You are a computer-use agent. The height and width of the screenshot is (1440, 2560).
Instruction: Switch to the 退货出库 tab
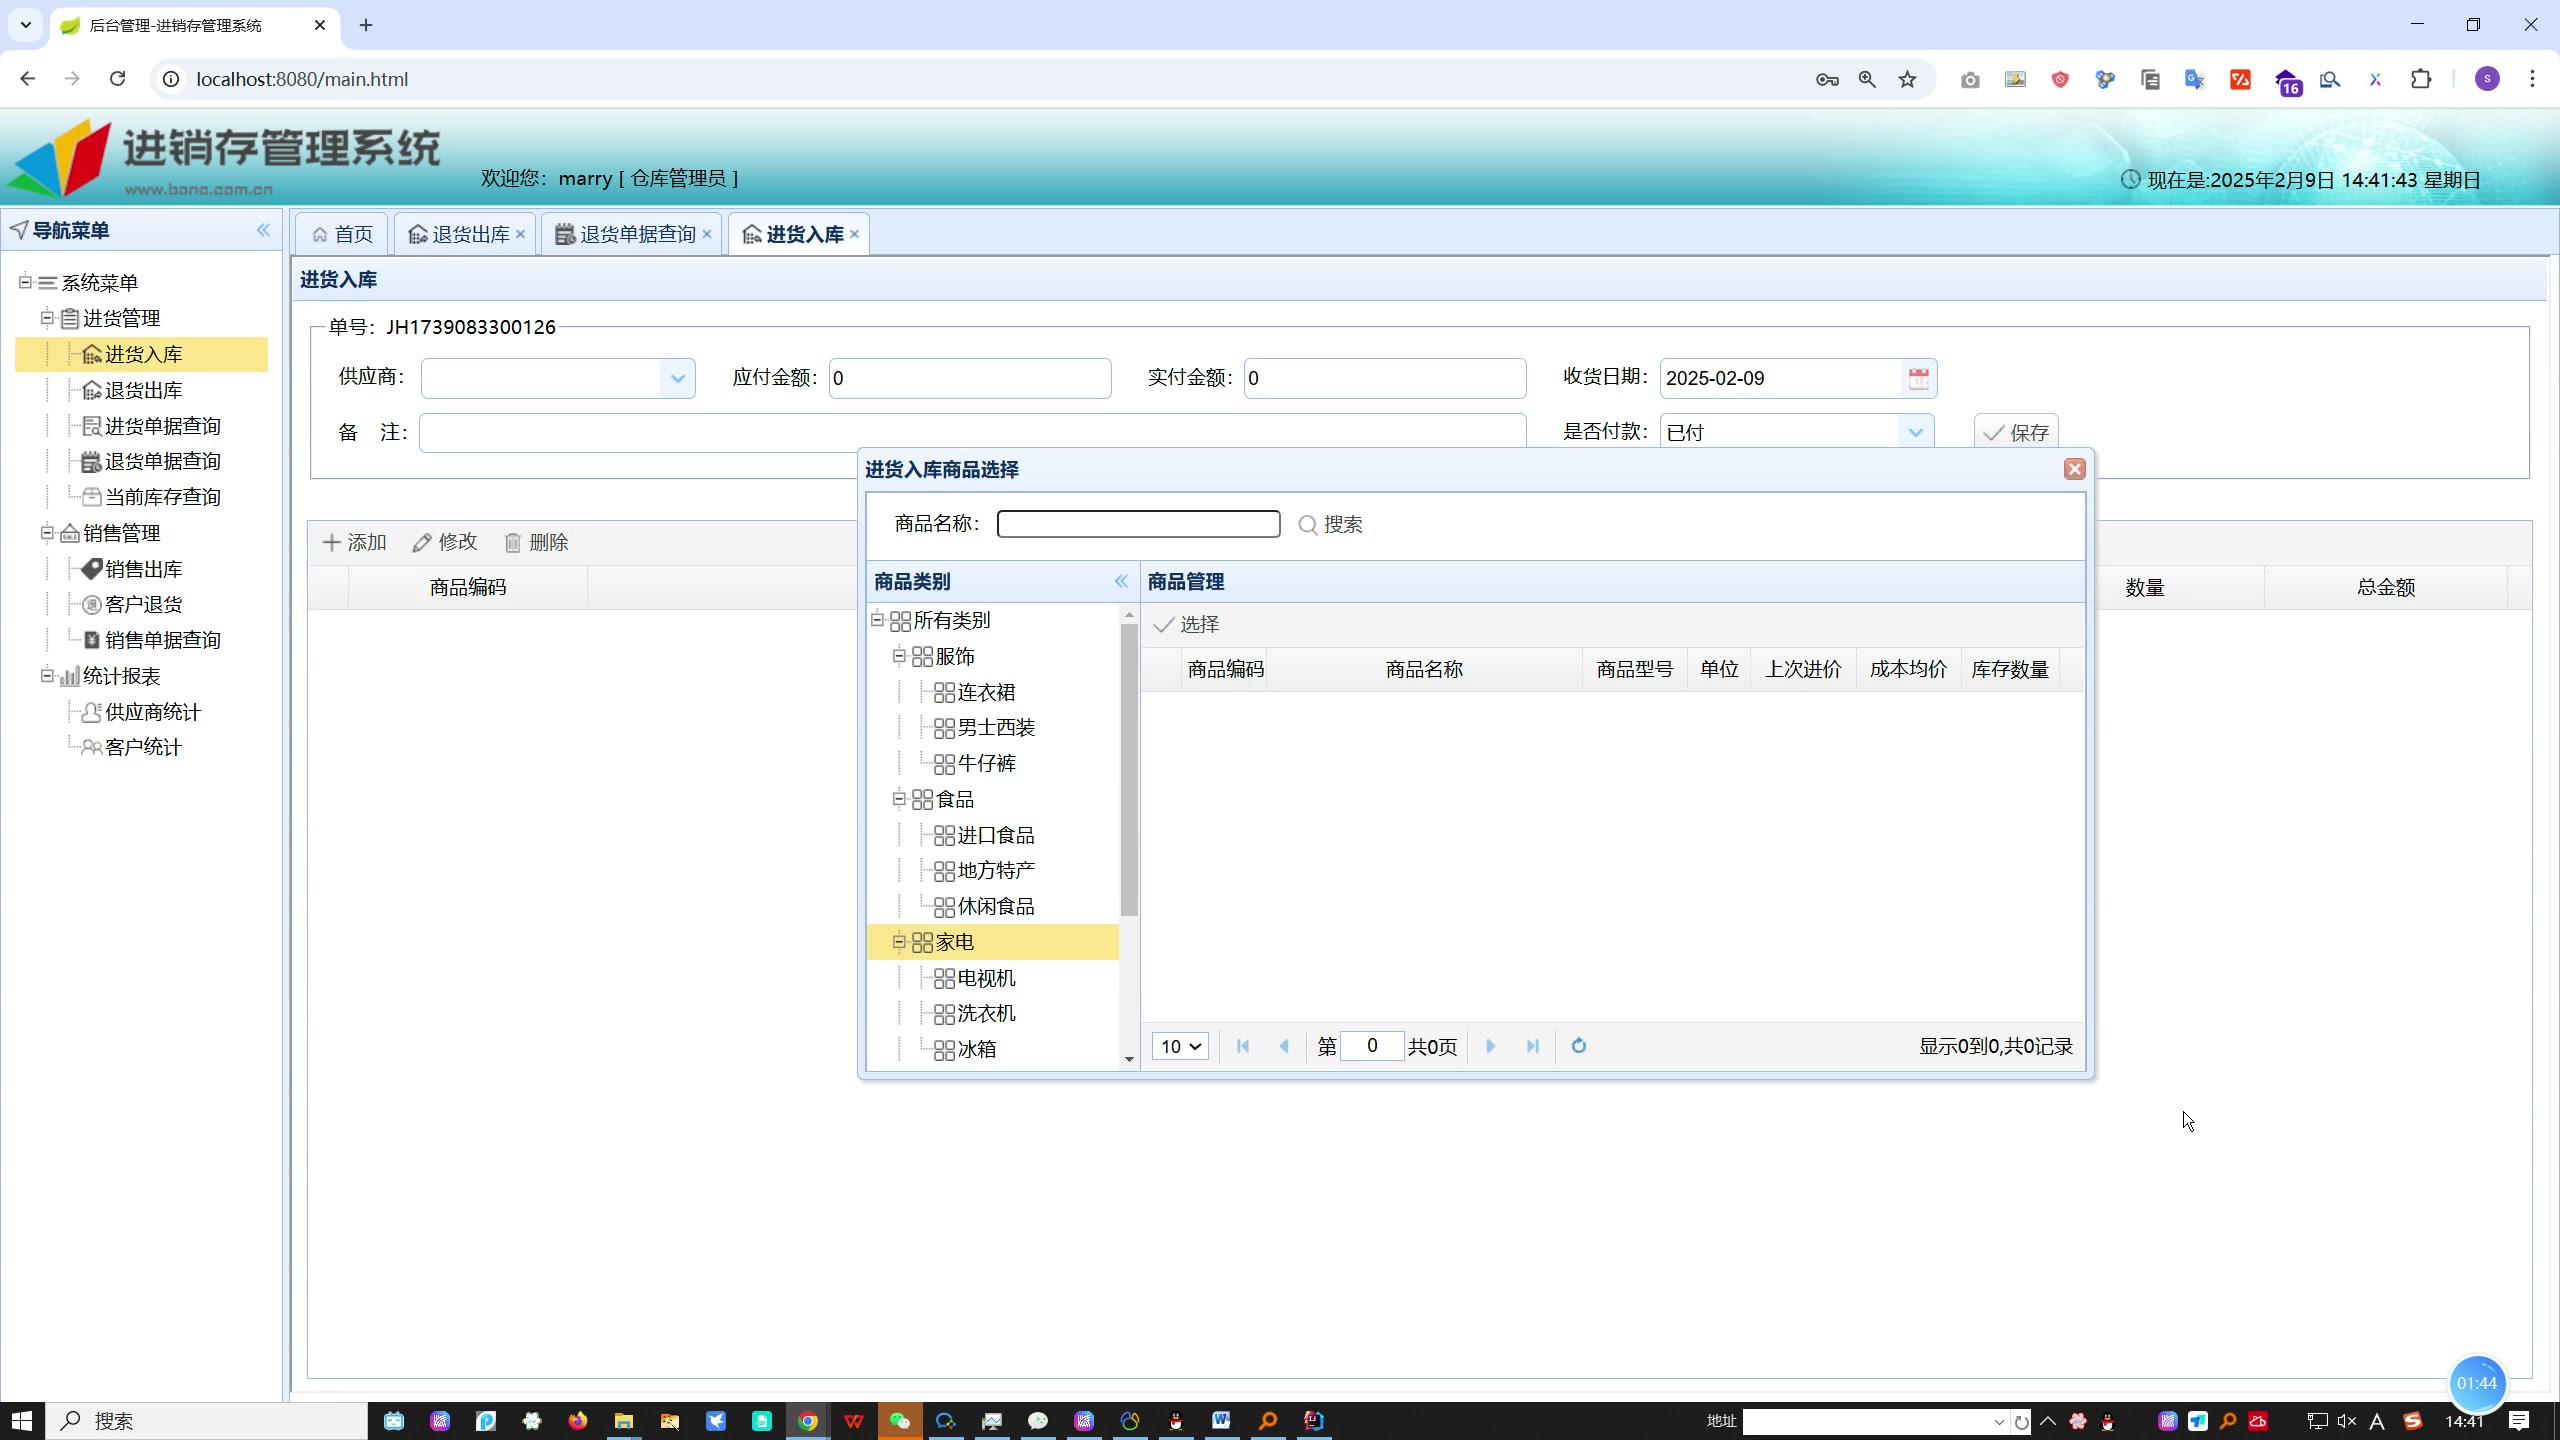(460, 234)
